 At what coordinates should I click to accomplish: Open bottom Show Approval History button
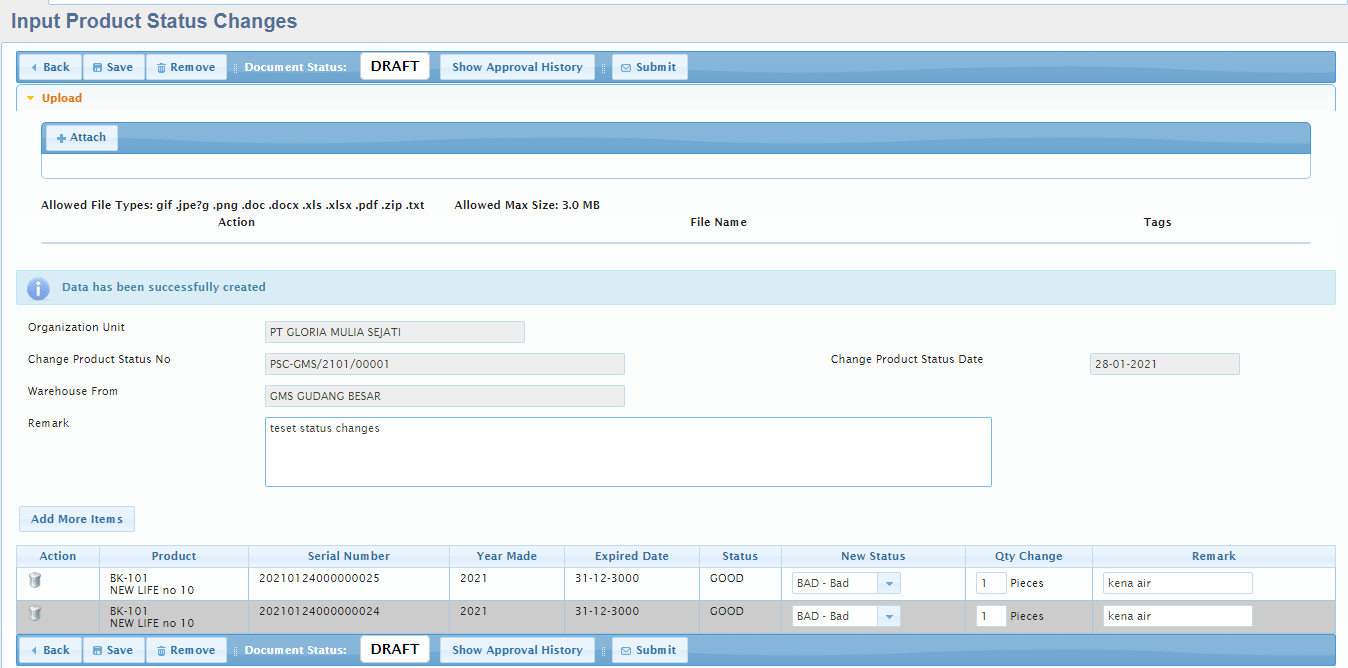tap(517, 650)
